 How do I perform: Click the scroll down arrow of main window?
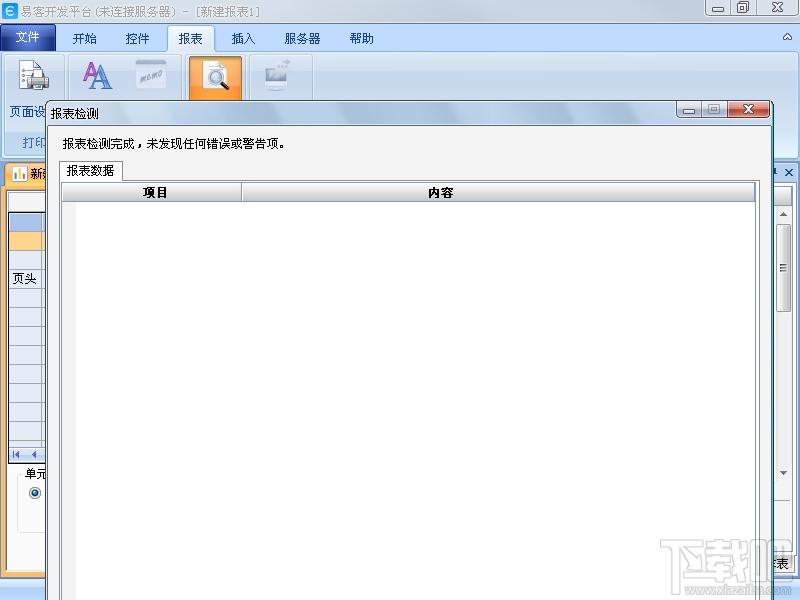pos(783,473)
